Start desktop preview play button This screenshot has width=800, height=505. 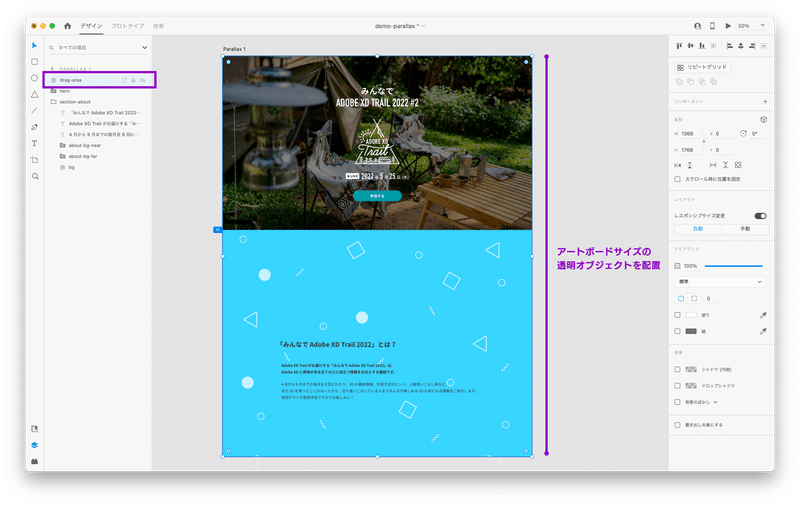(728, 26)
